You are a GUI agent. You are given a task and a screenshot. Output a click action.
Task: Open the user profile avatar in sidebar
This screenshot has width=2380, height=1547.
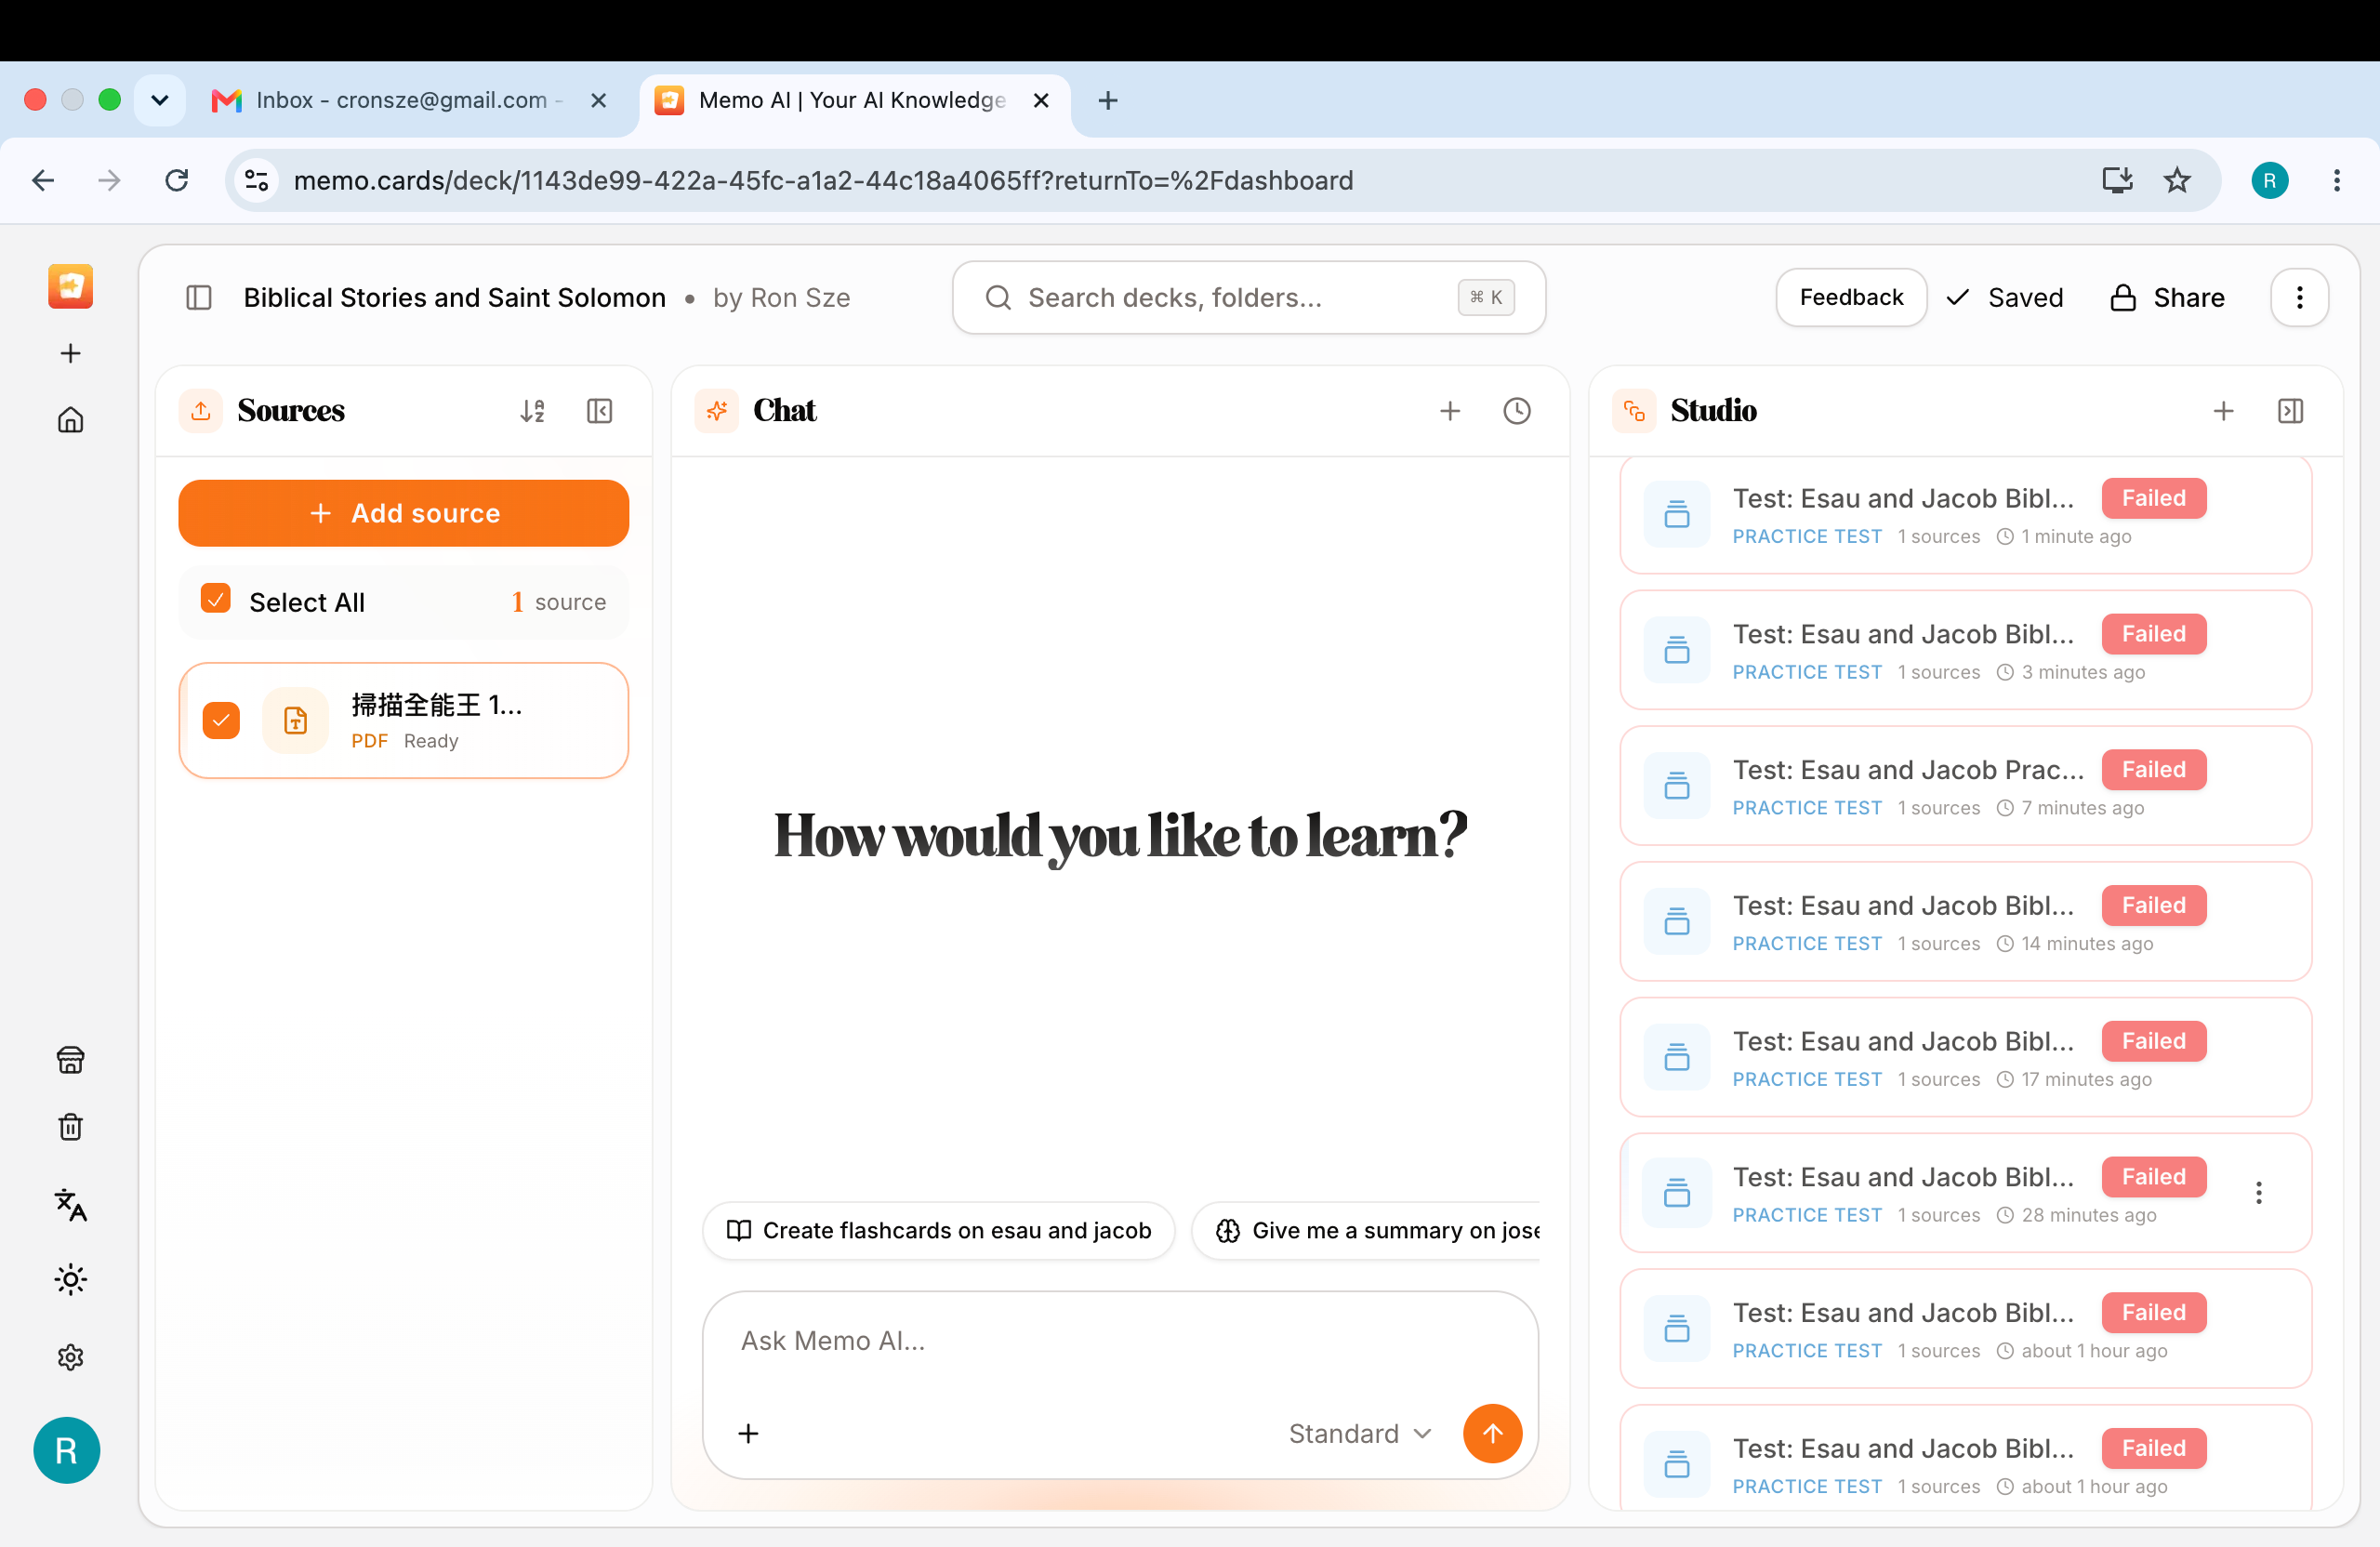[x=66, y=1450]
